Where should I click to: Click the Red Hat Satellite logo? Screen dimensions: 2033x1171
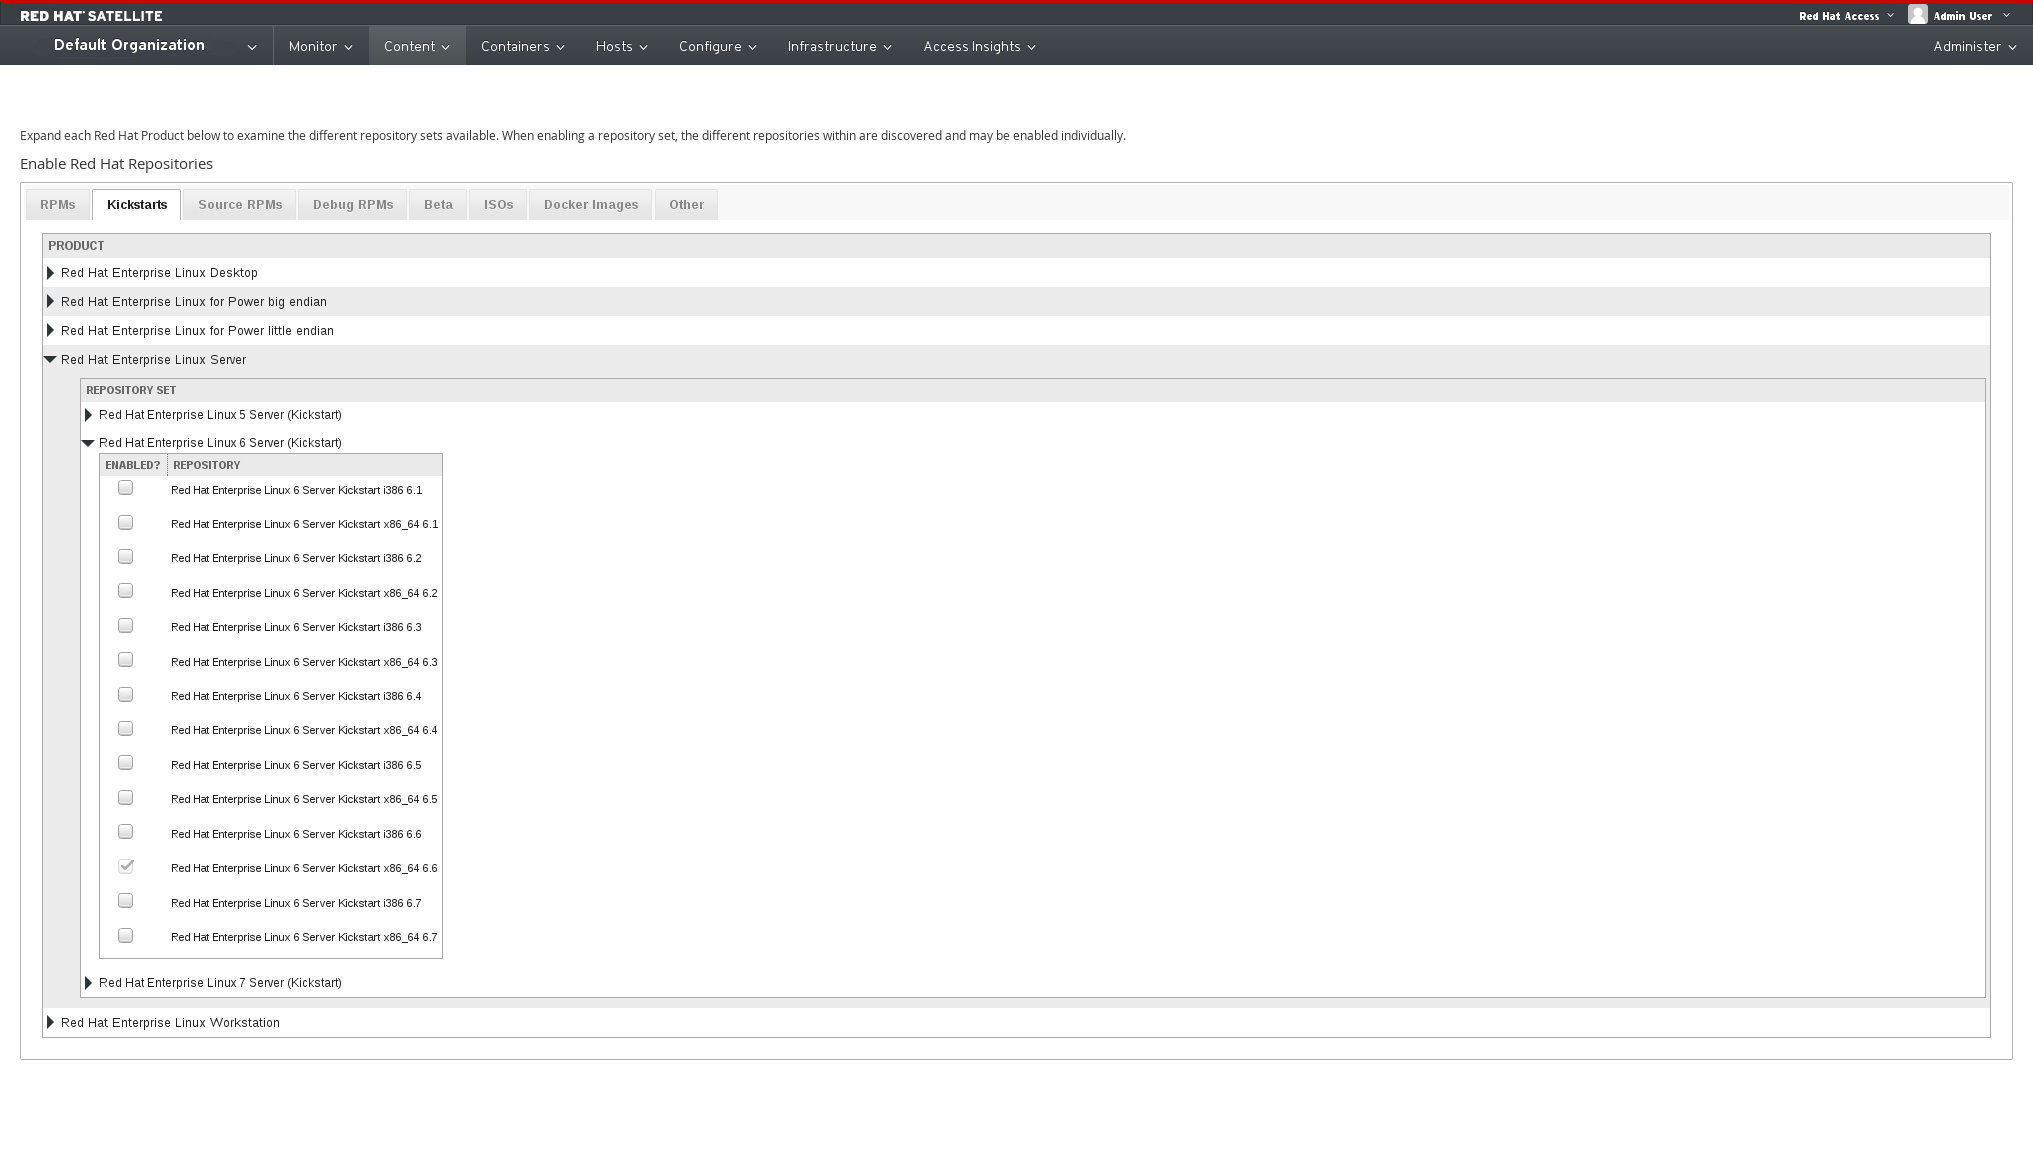[x=91, y=16]
